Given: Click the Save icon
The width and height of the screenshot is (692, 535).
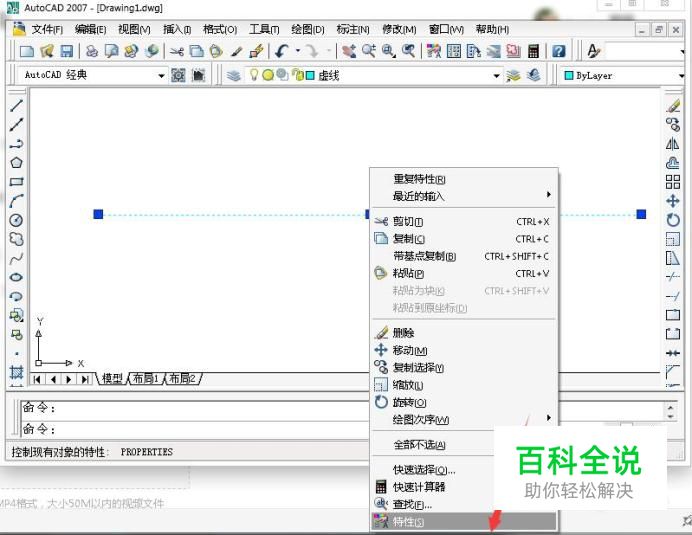Looking at the screenshot, I should (66, 51).
